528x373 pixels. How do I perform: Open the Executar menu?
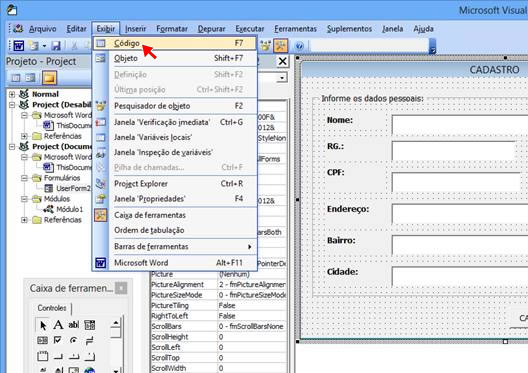tap(250, 29)
